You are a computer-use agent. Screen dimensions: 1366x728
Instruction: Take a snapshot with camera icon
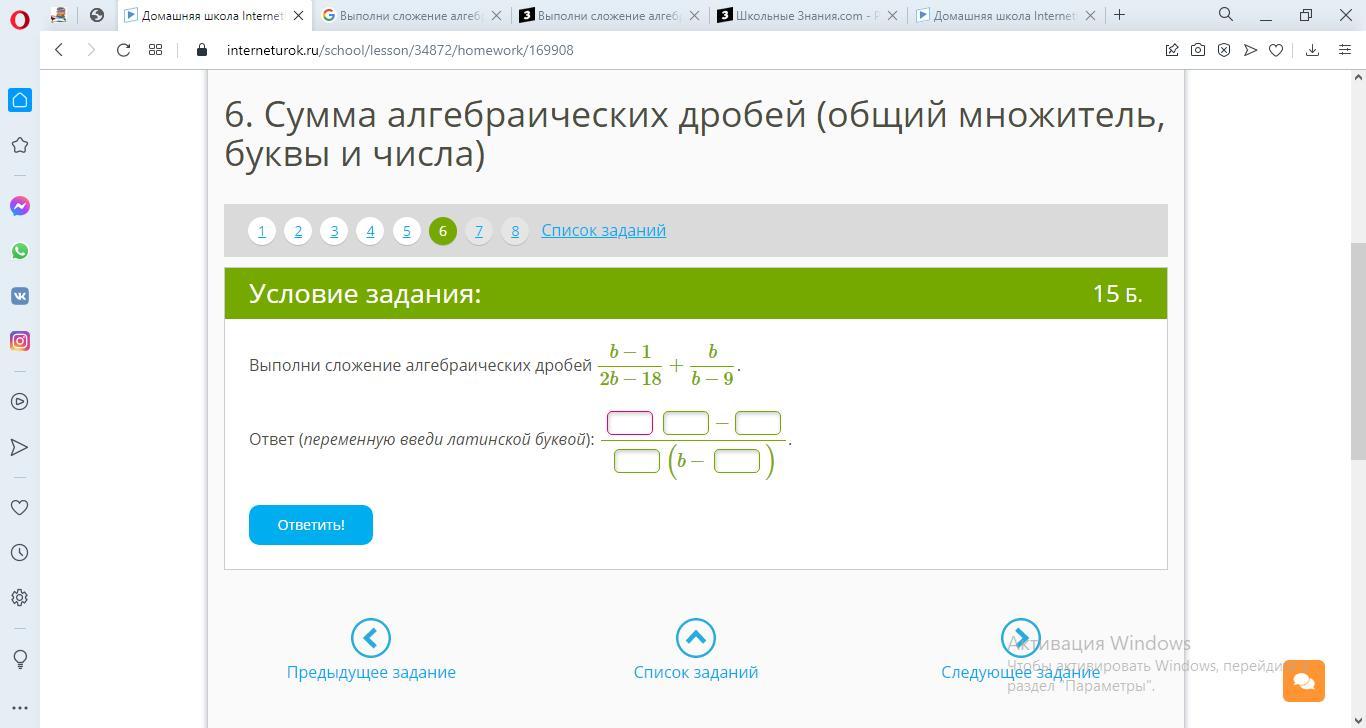click(x=1197, y=50)
